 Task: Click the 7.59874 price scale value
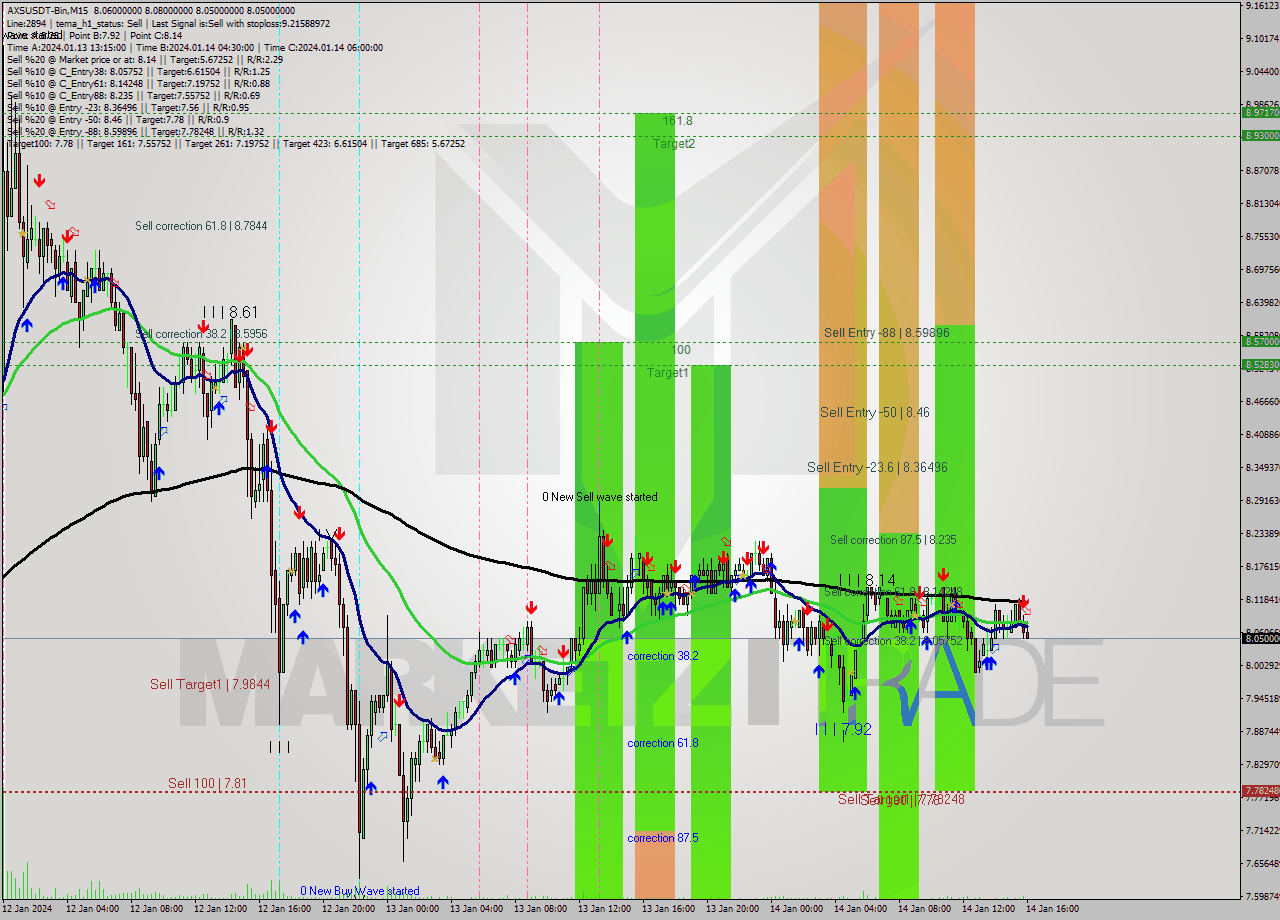[1261, 896]
